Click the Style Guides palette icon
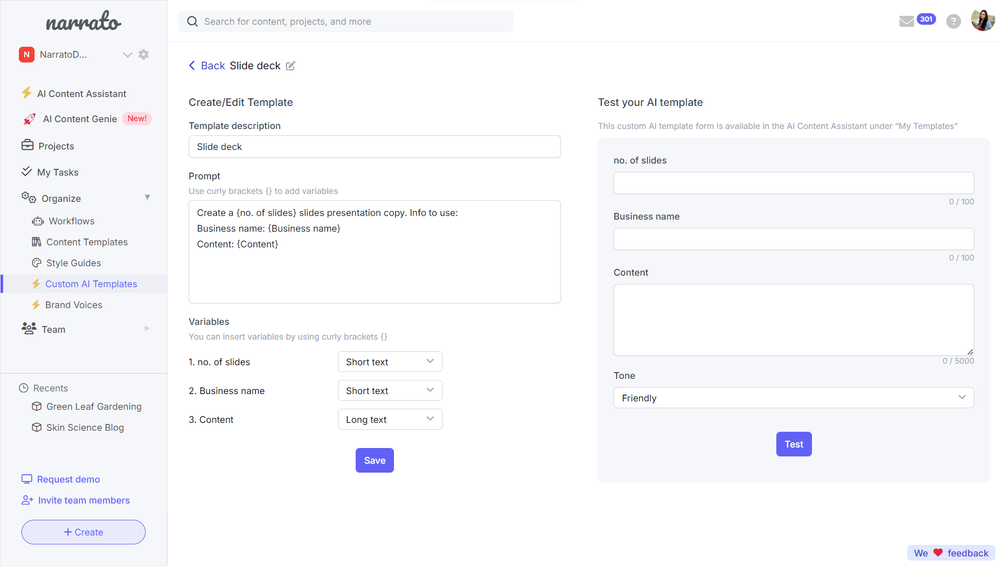The width and height of the screenshot is (1000, 566). point(36,263)
